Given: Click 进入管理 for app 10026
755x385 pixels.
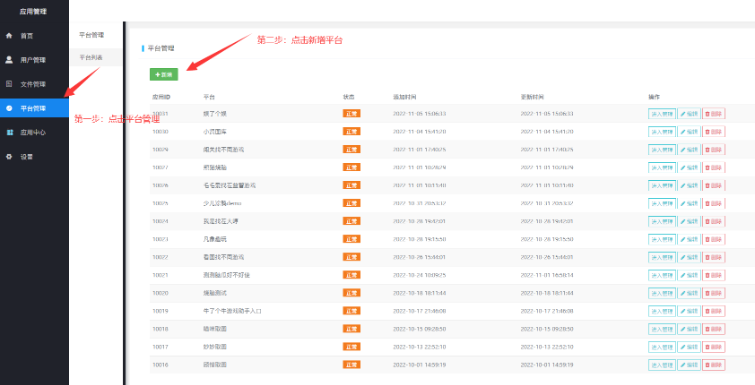Looking at the screenshot, I should click(x=662, y=185).
